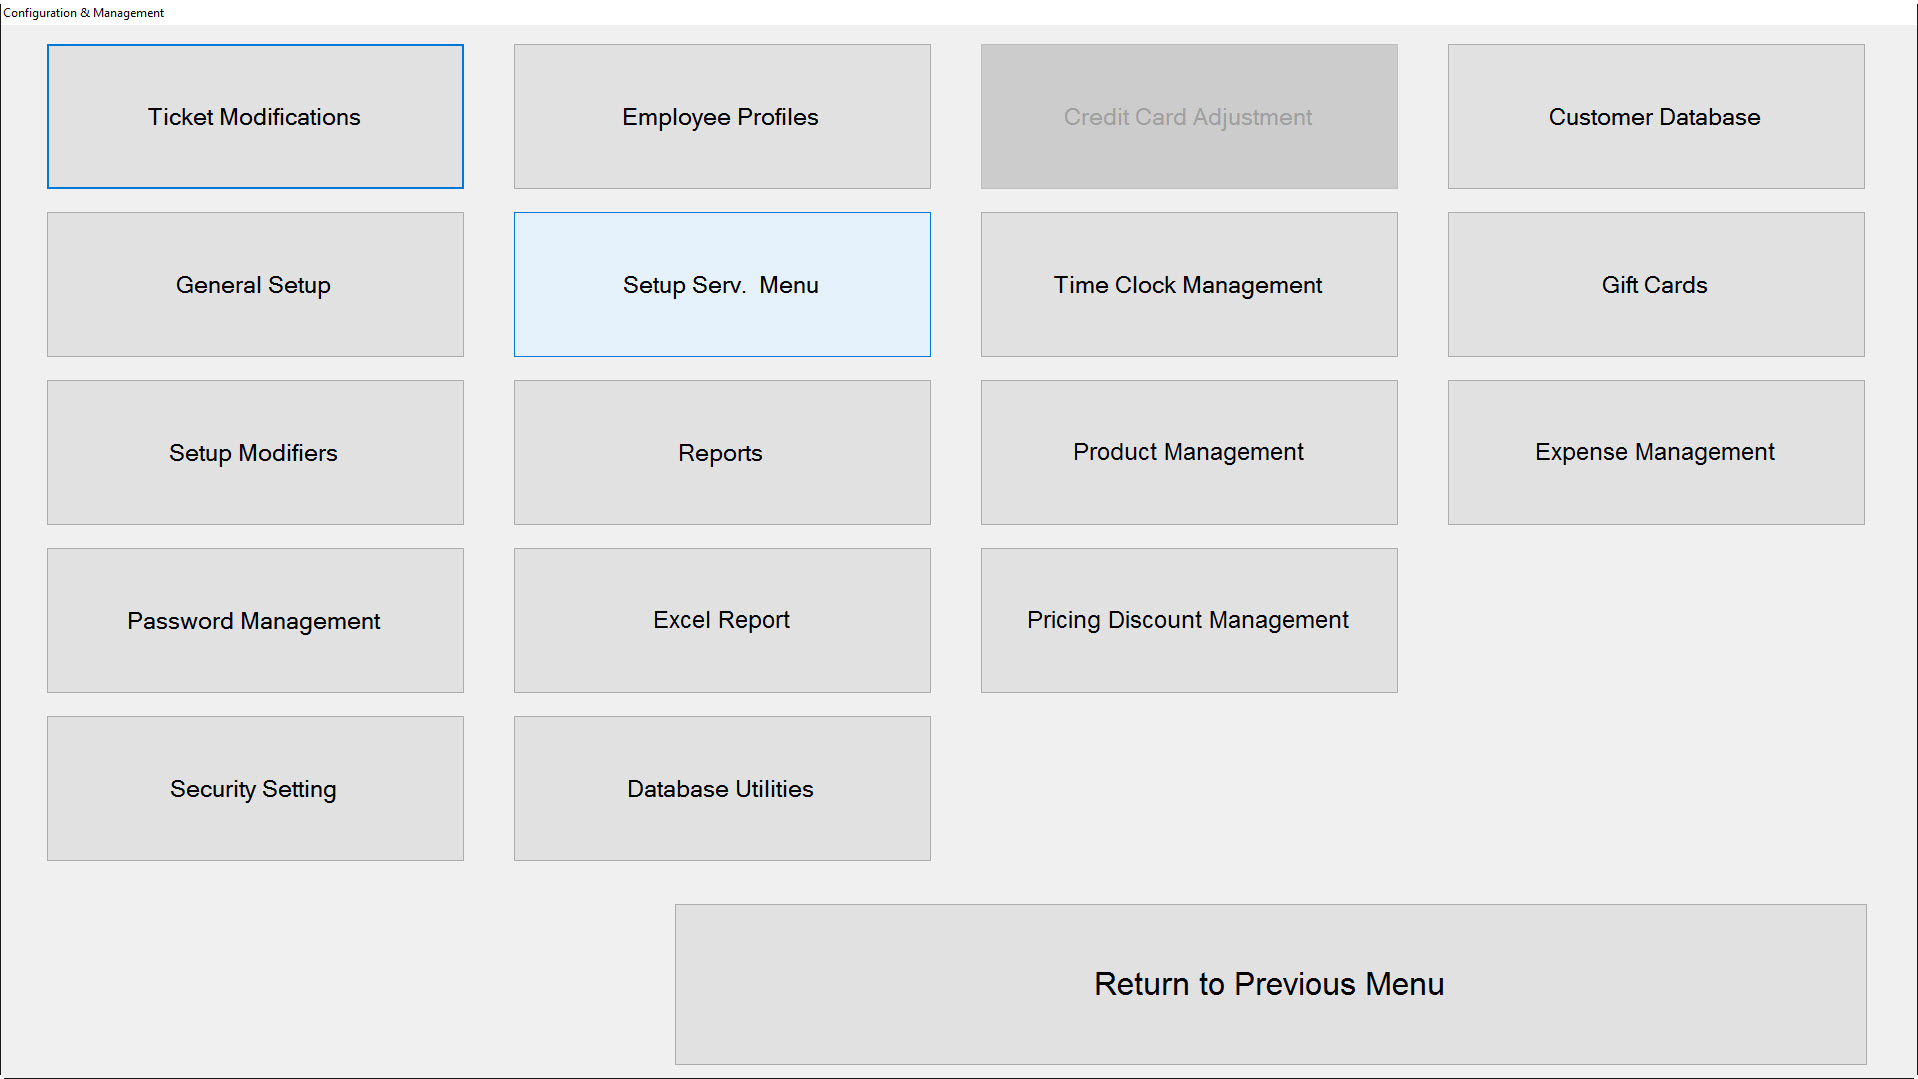Viewport: 1918px width, 1079px height.
Task: Open the Reports section
Action: pyautogui.click(x=721, y=452)
